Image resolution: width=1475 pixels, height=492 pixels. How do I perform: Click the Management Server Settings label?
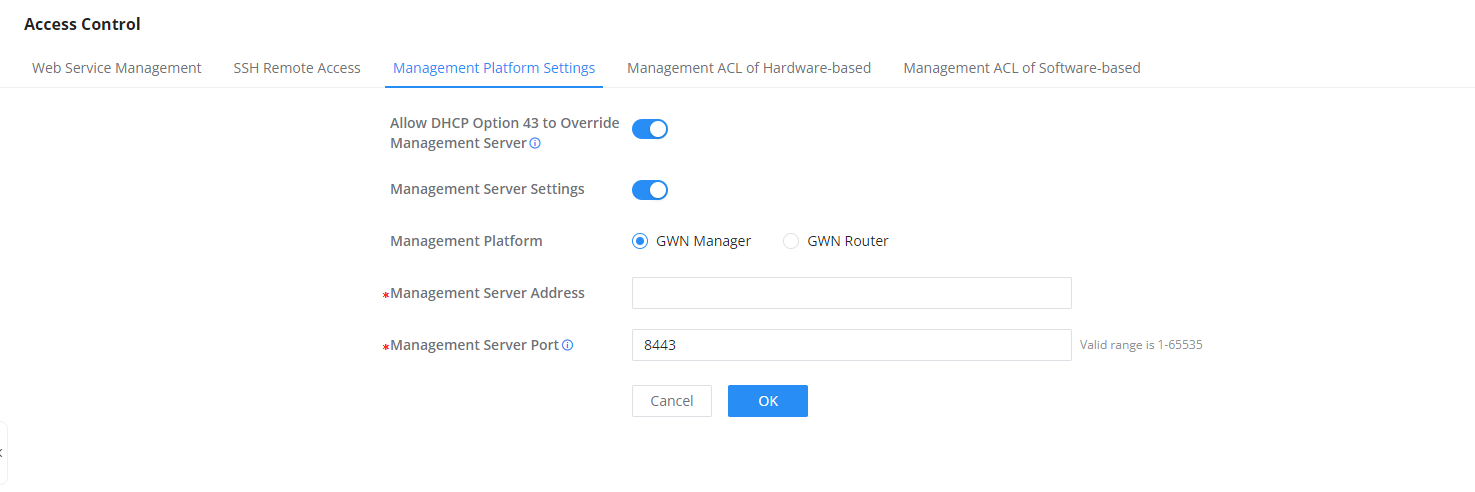(x=487, y=189)
